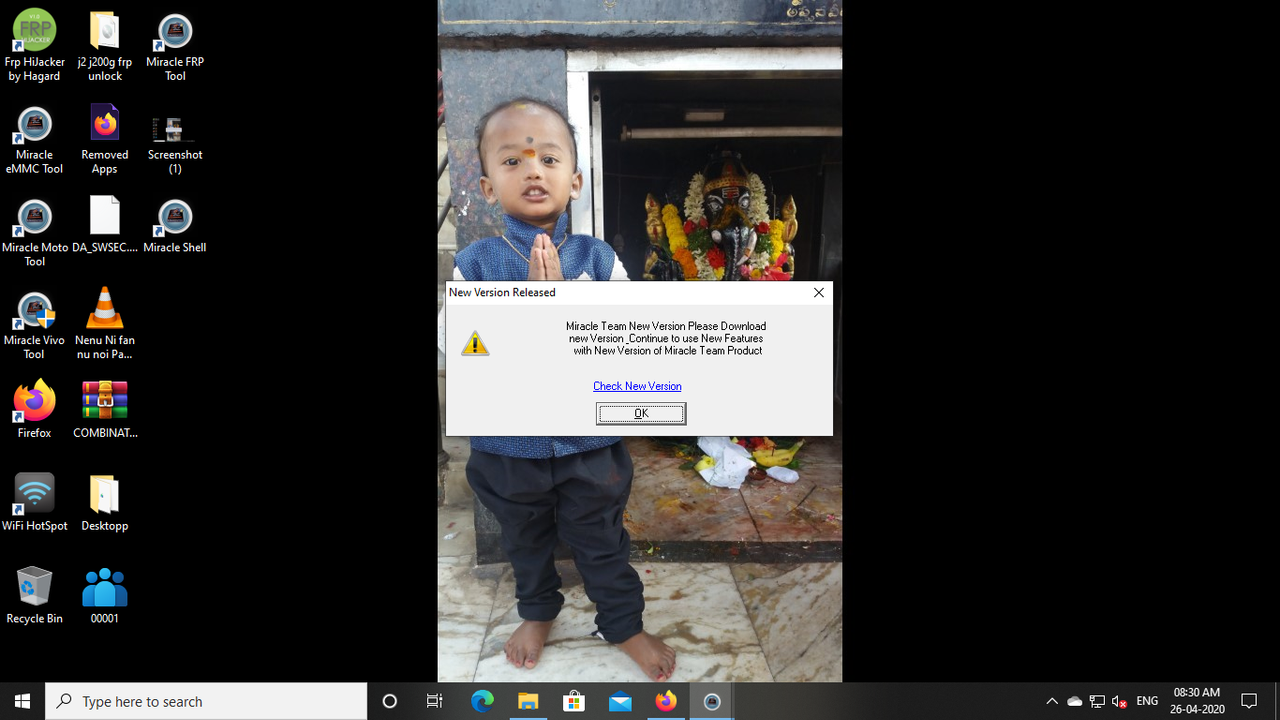Open File Explorer from the taskbar
Screen dimensions: 1280x720
tap(528, 701)
